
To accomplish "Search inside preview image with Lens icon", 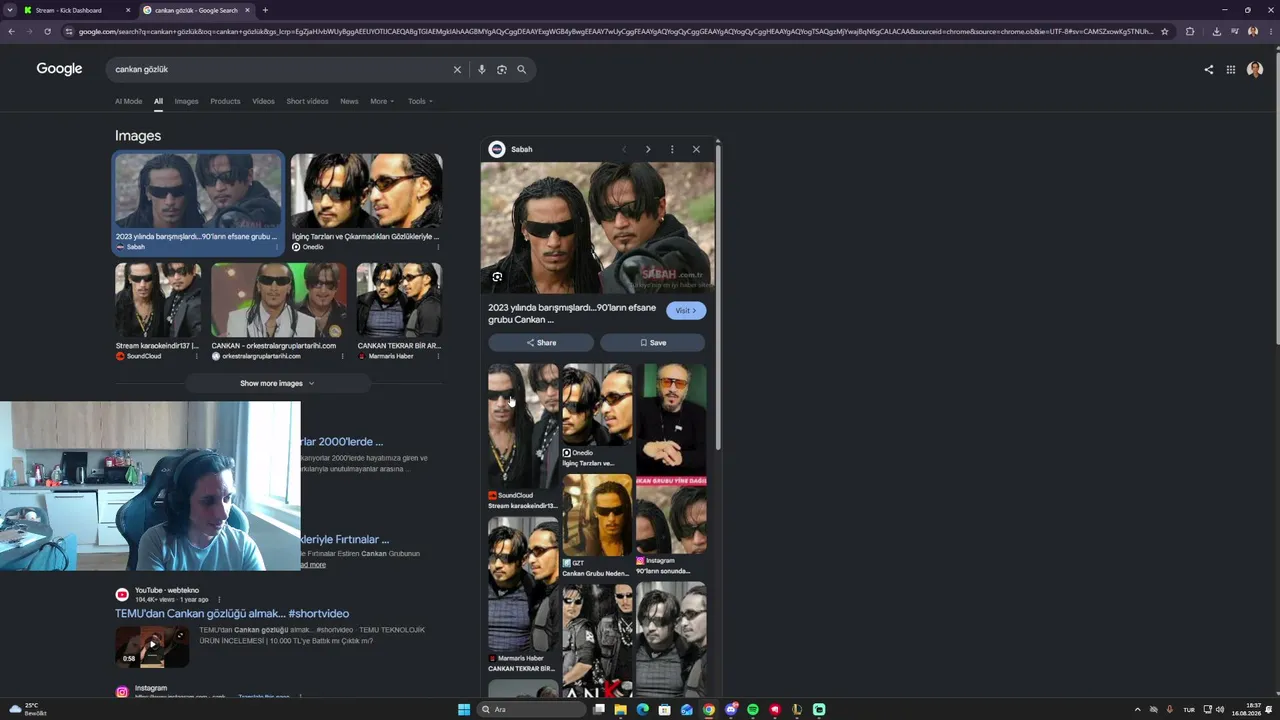I will tap(497, 277).
